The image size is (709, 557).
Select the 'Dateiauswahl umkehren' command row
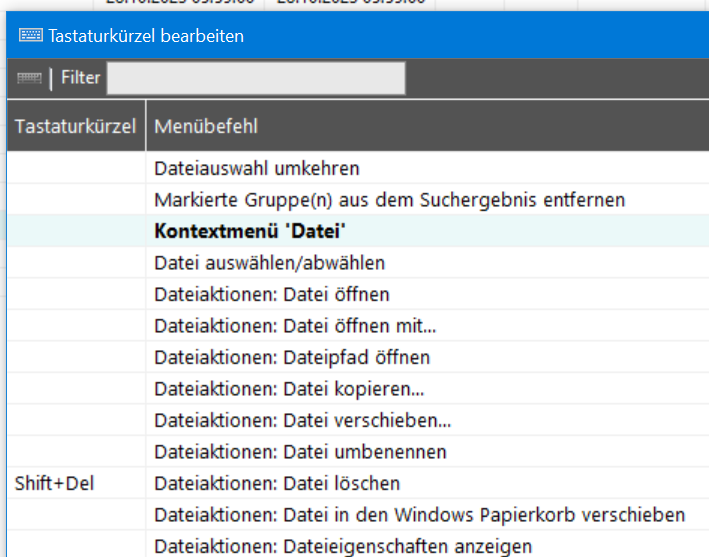click(257, 168)
